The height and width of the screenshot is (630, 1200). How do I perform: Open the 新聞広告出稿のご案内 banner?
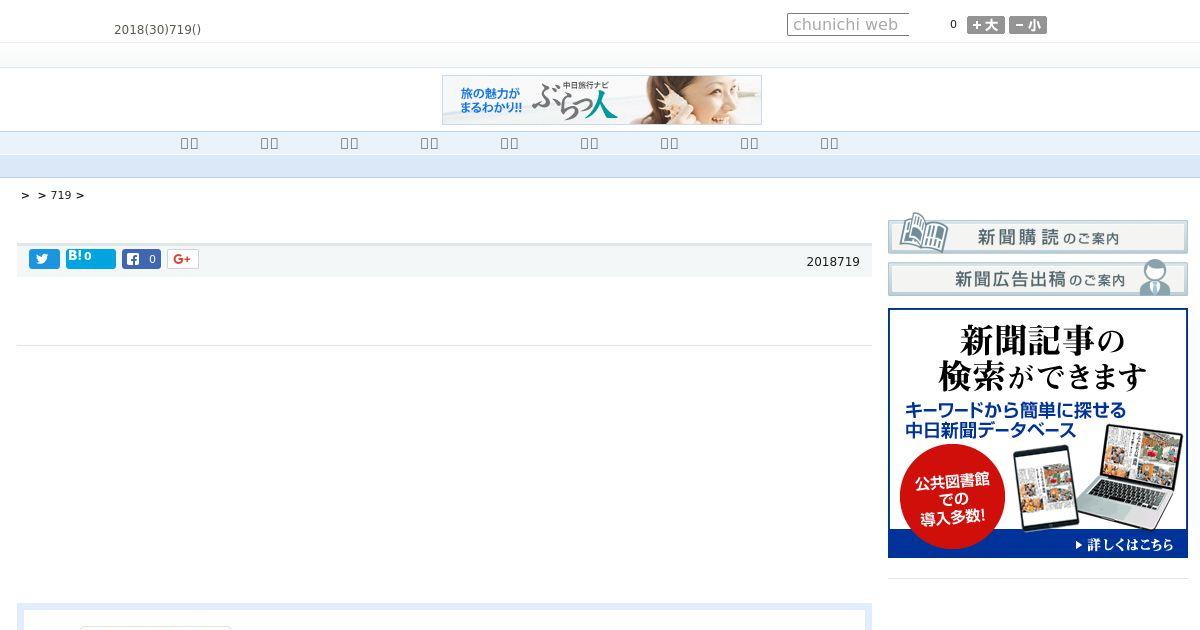tap(1038, 278)
